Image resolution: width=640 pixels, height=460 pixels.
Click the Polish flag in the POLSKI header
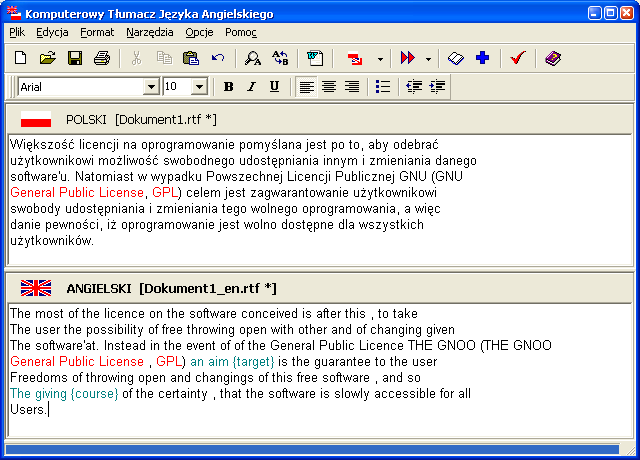36,119
